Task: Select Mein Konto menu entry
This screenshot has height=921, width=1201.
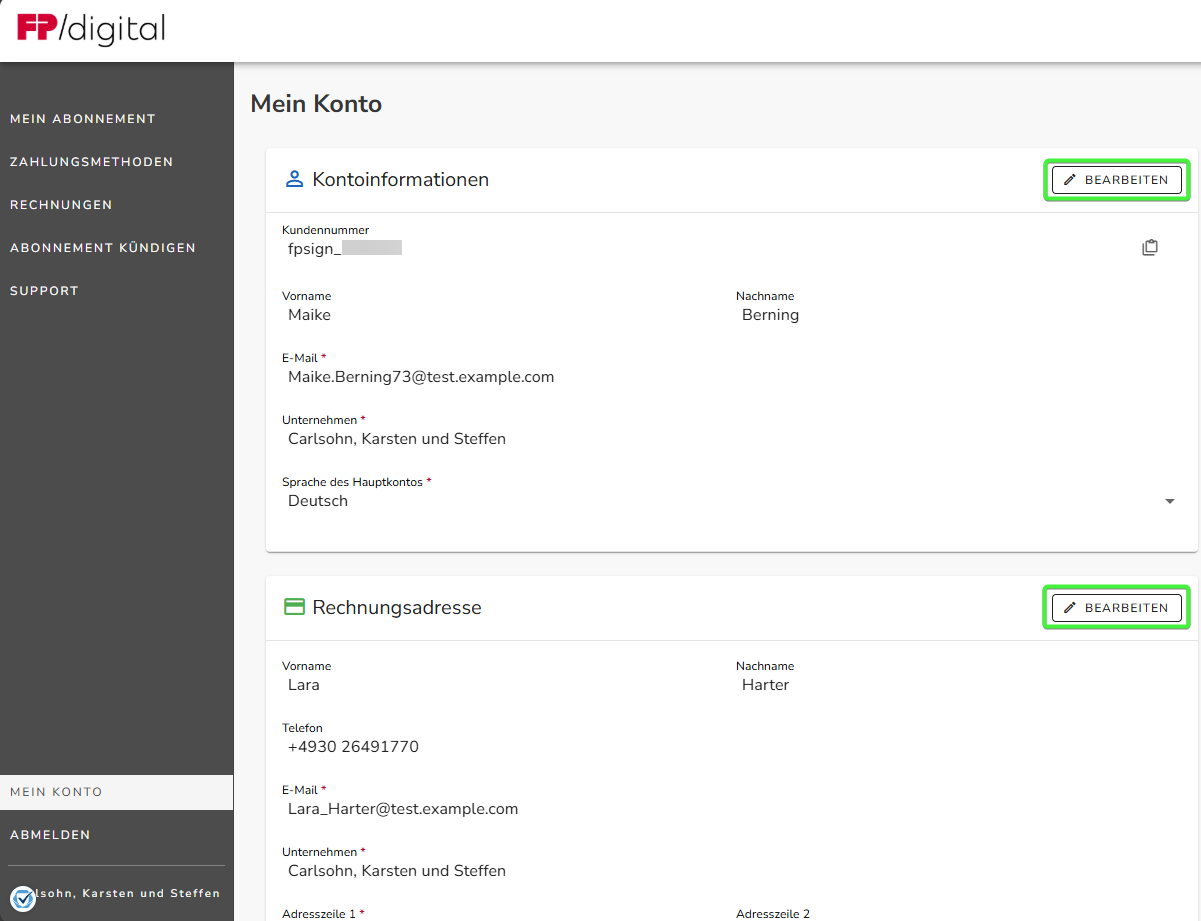Action: [x=57, y=792]
